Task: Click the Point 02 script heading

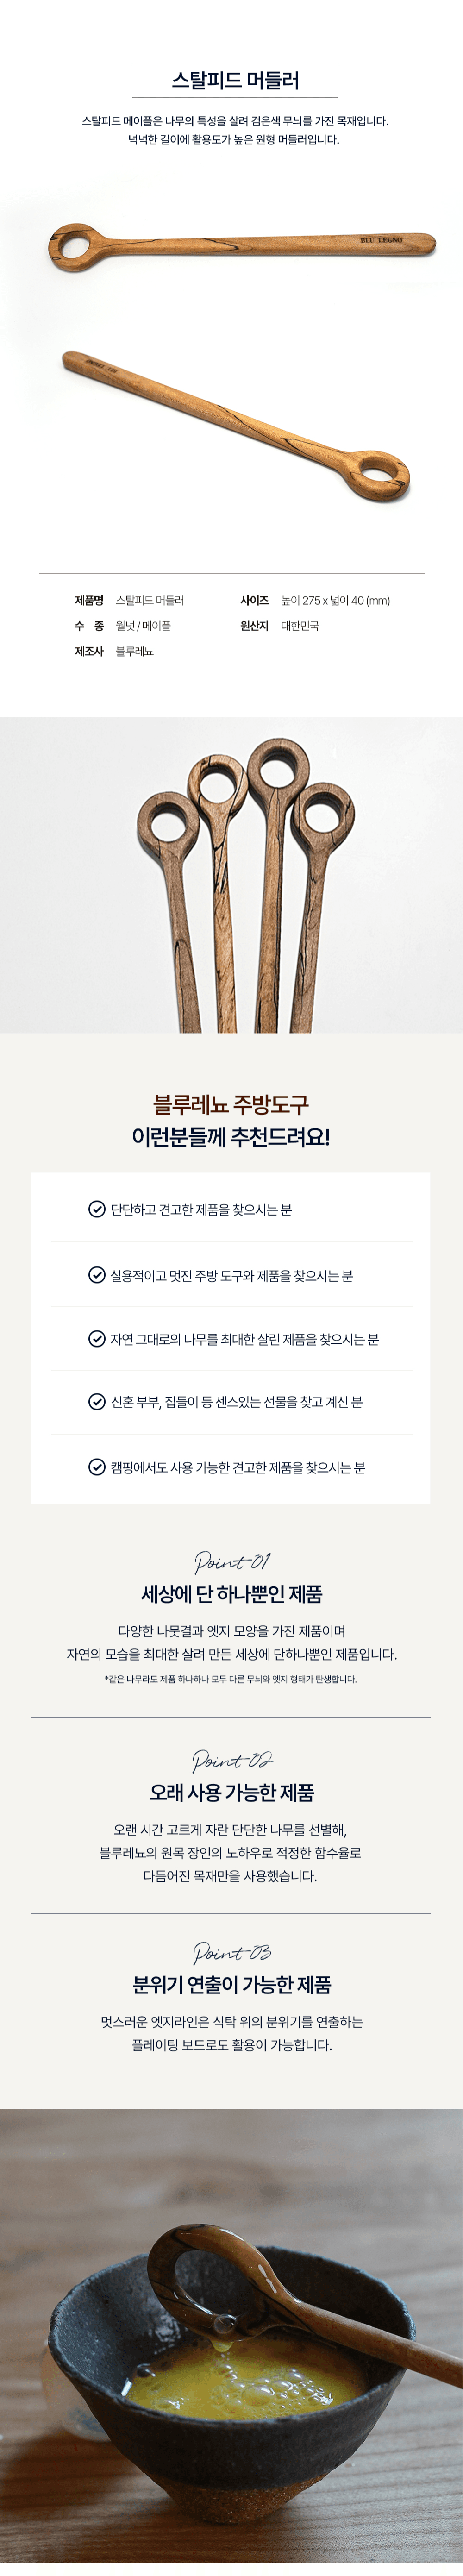Action: tap(232, 1760)
